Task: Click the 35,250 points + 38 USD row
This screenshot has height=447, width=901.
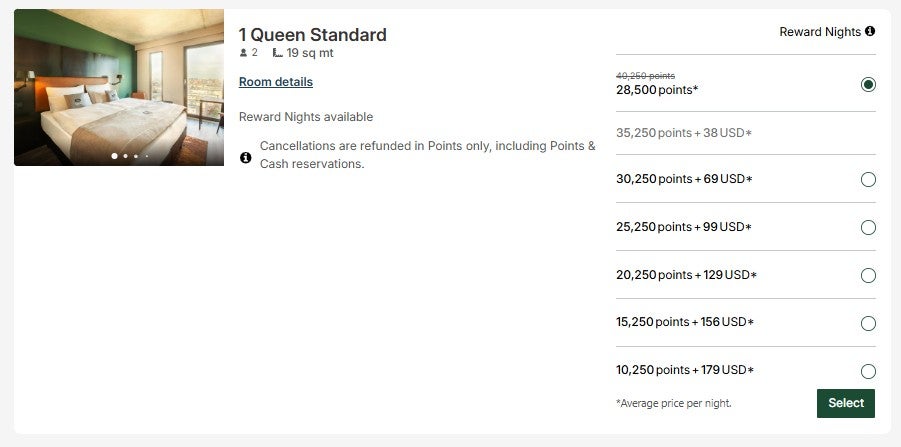Action: [684, 132]
